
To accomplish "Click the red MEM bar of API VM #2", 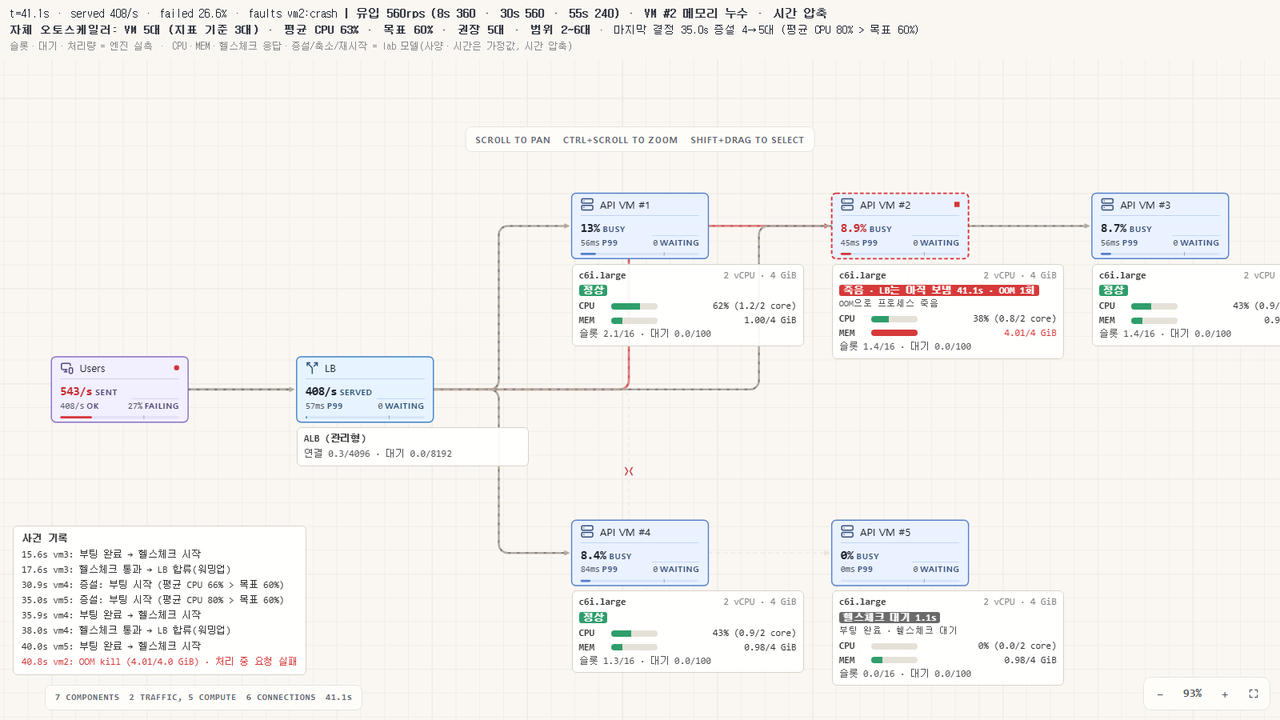I will 894,333.
